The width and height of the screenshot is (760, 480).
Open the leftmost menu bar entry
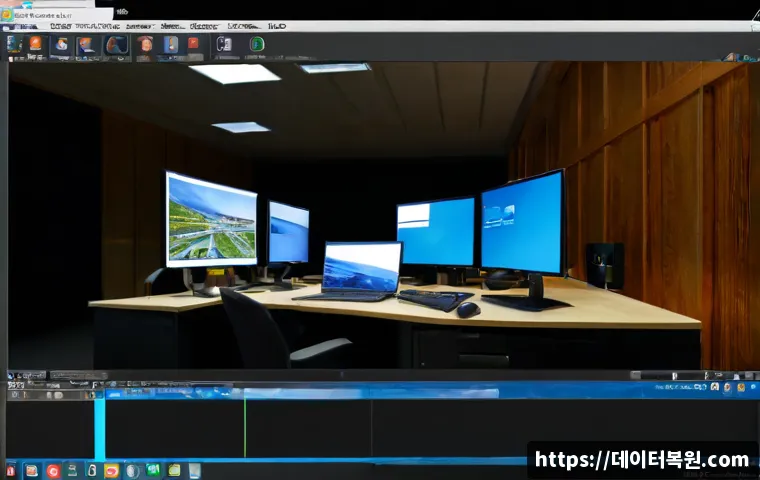click(x=20, y=27)
